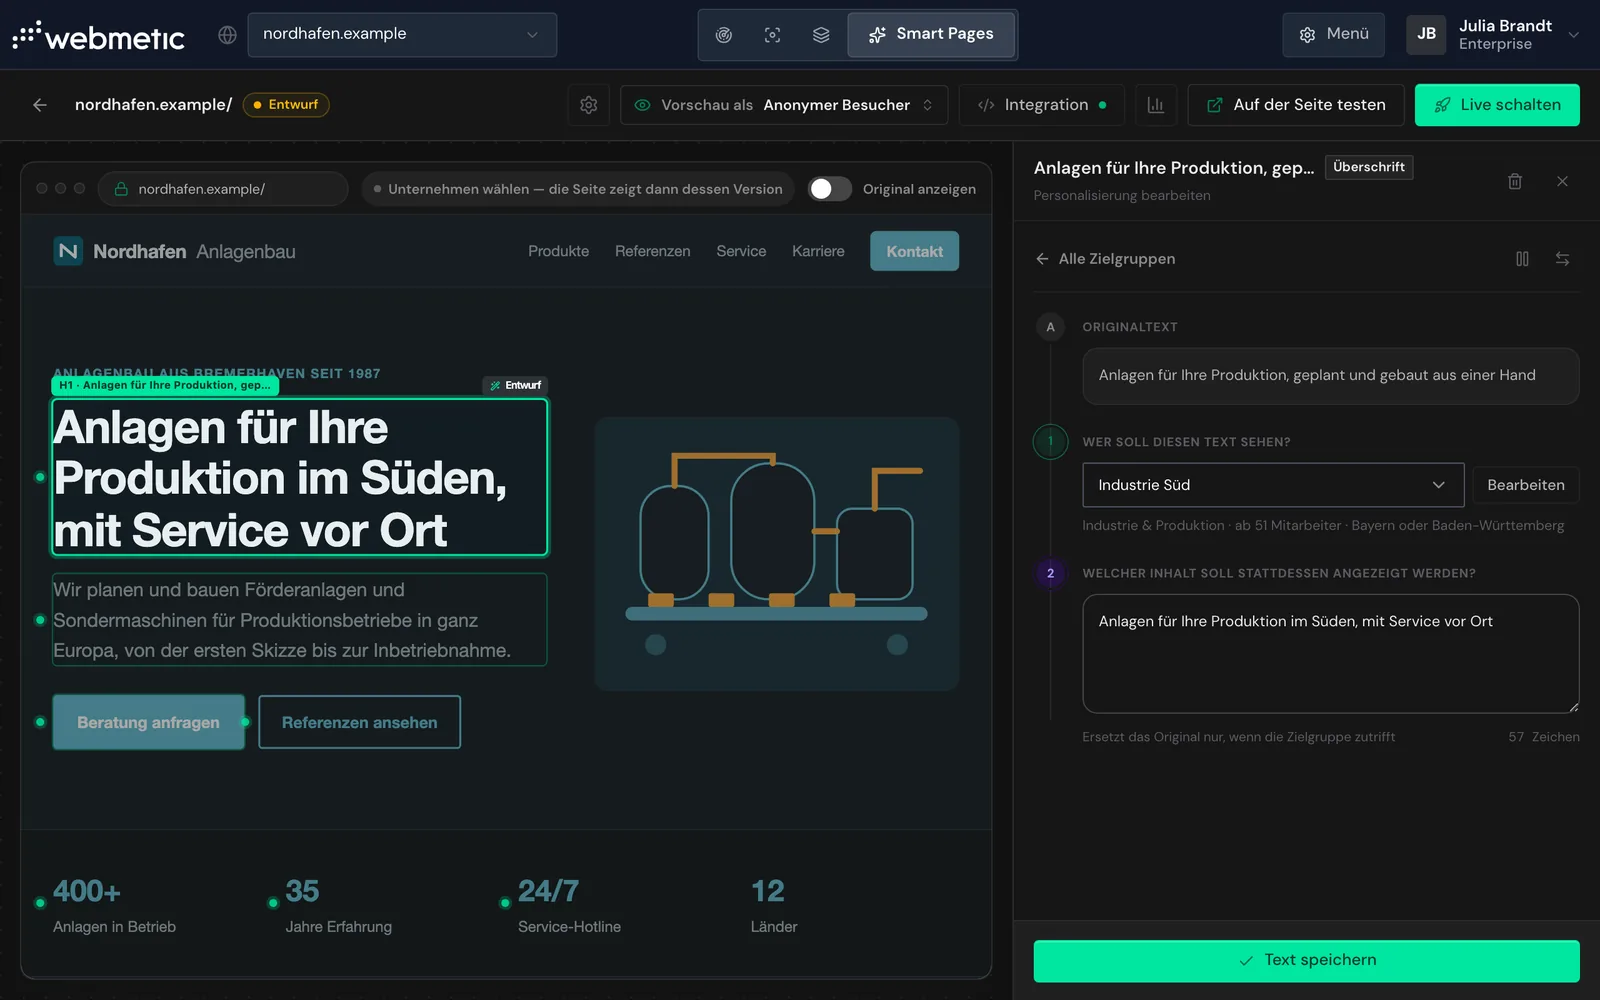
Task: Click Bearbeiten next to the audience dropdown
Action: pyautogui.click(x=1526, y=485)
